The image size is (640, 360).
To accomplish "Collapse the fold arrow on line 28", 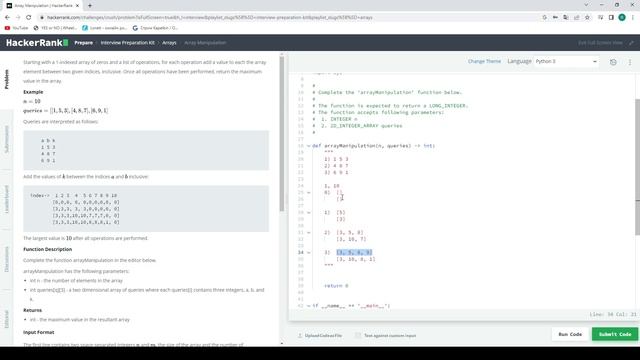I will (x=309, y=212).
